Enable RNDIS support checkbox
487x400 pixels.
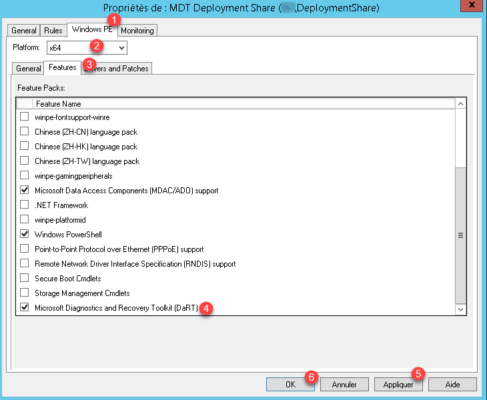pos(24,264)
